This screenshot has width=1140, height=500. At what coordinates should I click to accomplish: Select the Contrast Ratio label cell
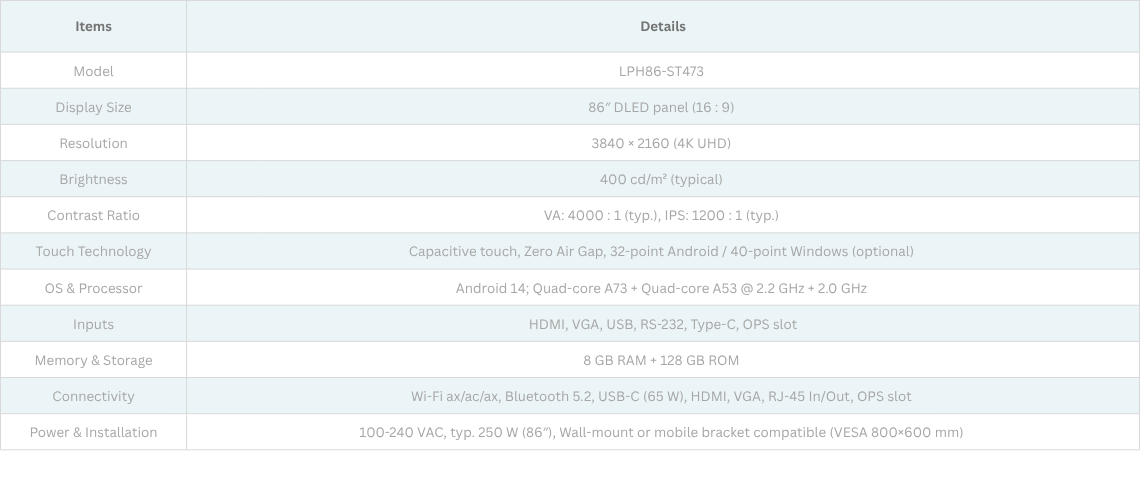[x=93, y=215]
